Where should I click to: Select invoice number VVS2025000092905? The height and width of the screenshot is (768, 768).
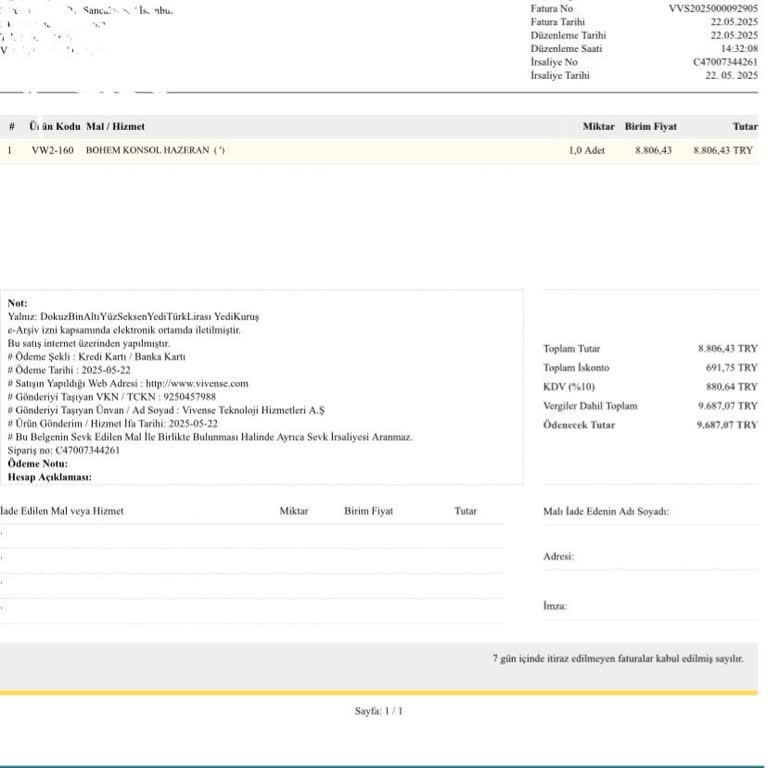coord(713,8)
